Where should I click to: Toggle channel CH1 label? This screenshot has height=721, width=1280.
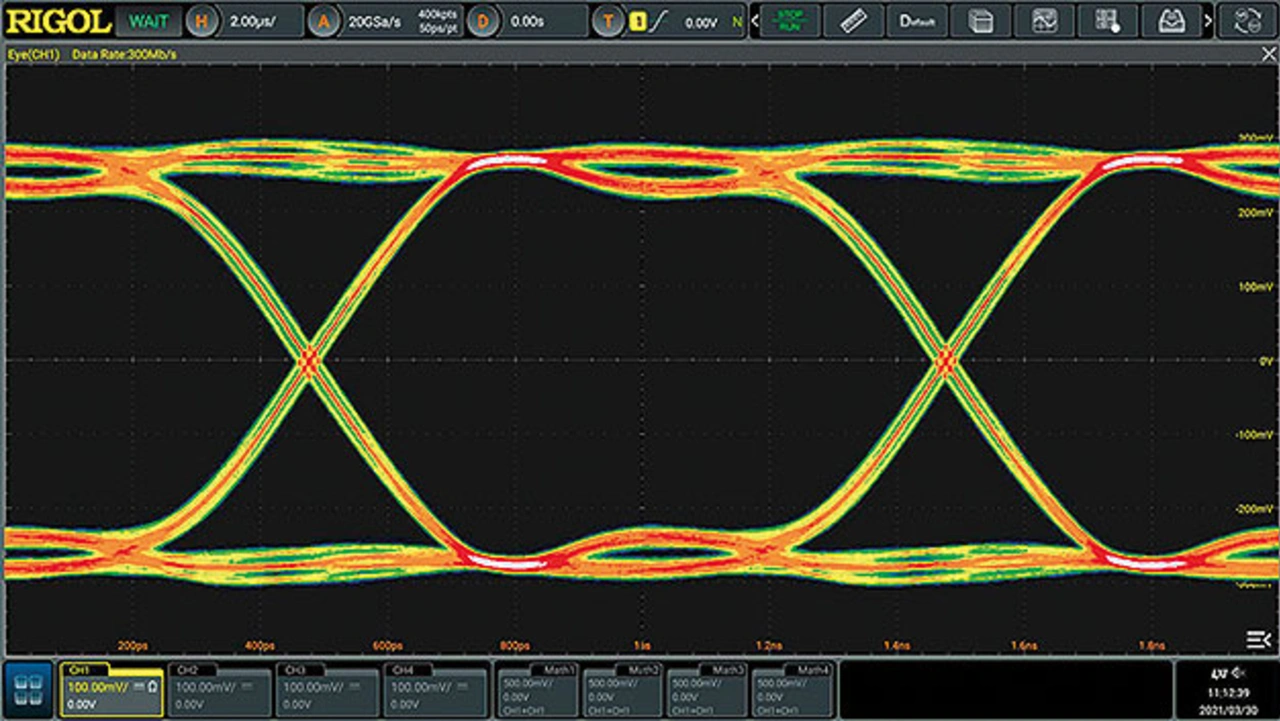click(80, 669)
